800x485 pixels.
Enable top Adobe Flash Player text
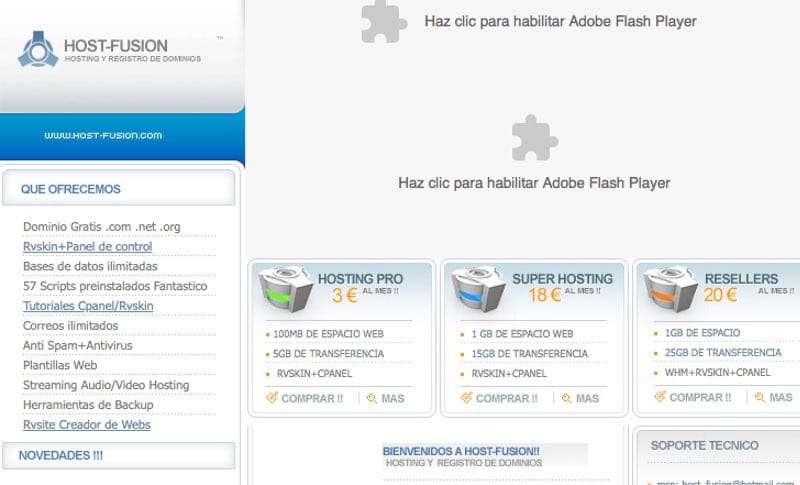coord(560,21)
